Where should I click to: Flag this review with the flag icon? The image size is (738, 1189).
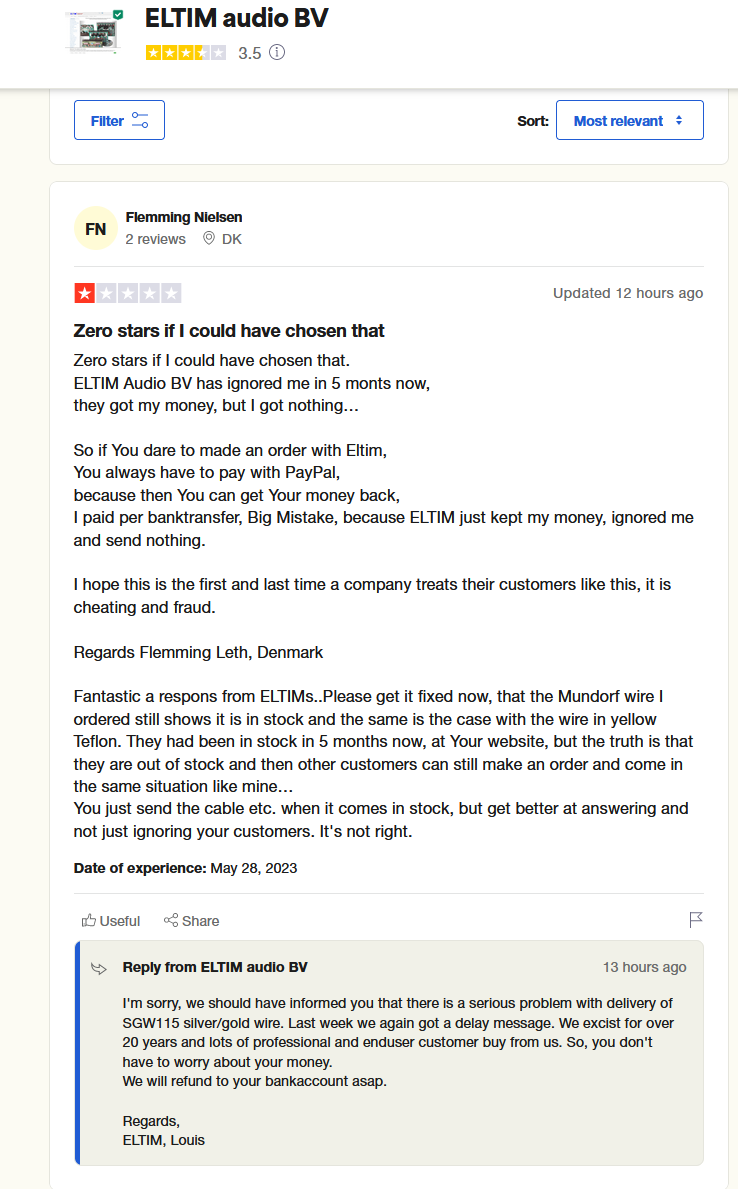[x=696, y=920]
